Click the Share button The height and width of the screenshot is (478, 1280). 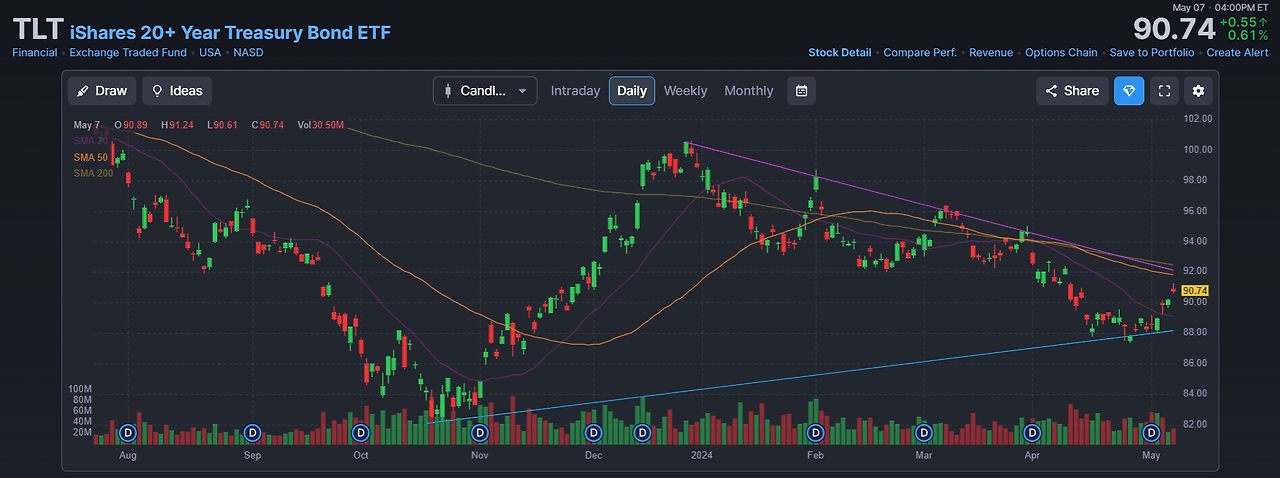(1072, 91)
